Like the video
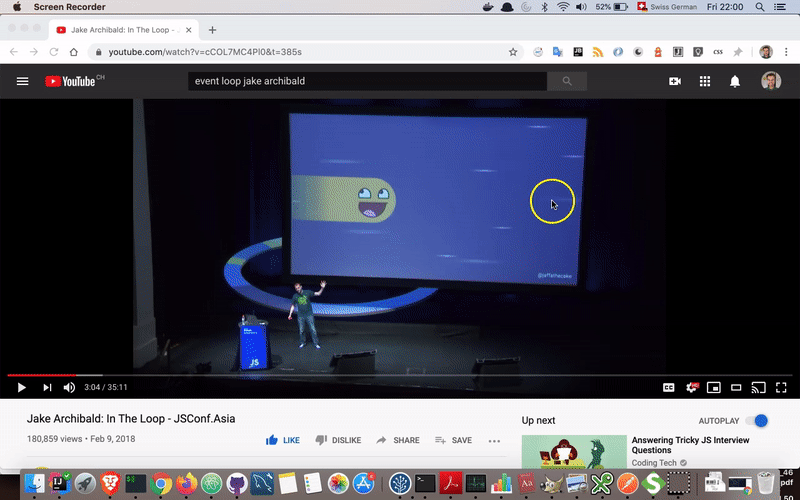The height and width of the screenshot is (500, 800). (283, 440)
